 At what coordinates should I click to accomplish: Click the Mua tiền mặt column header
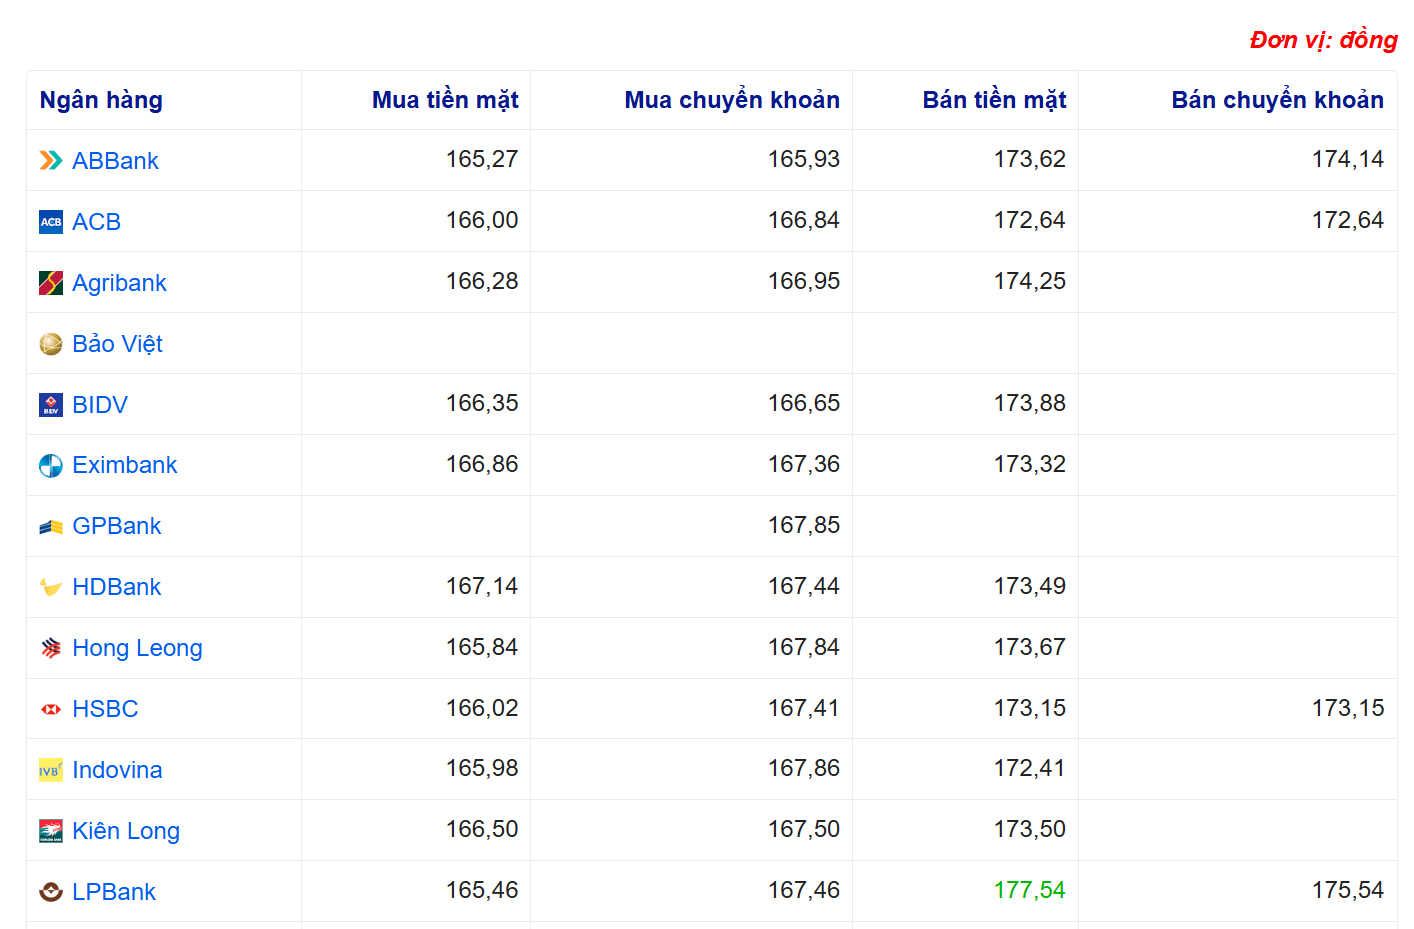[445, 100]
